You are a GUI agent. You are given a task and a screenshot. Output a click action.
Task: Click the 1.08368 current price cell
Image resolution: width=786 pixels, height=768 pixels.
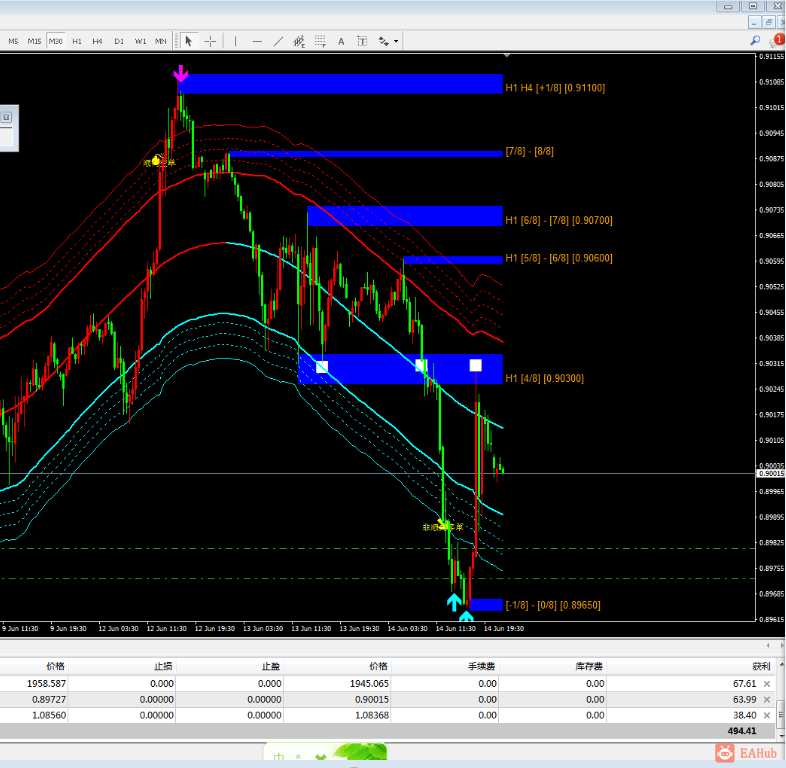point(371,715)
